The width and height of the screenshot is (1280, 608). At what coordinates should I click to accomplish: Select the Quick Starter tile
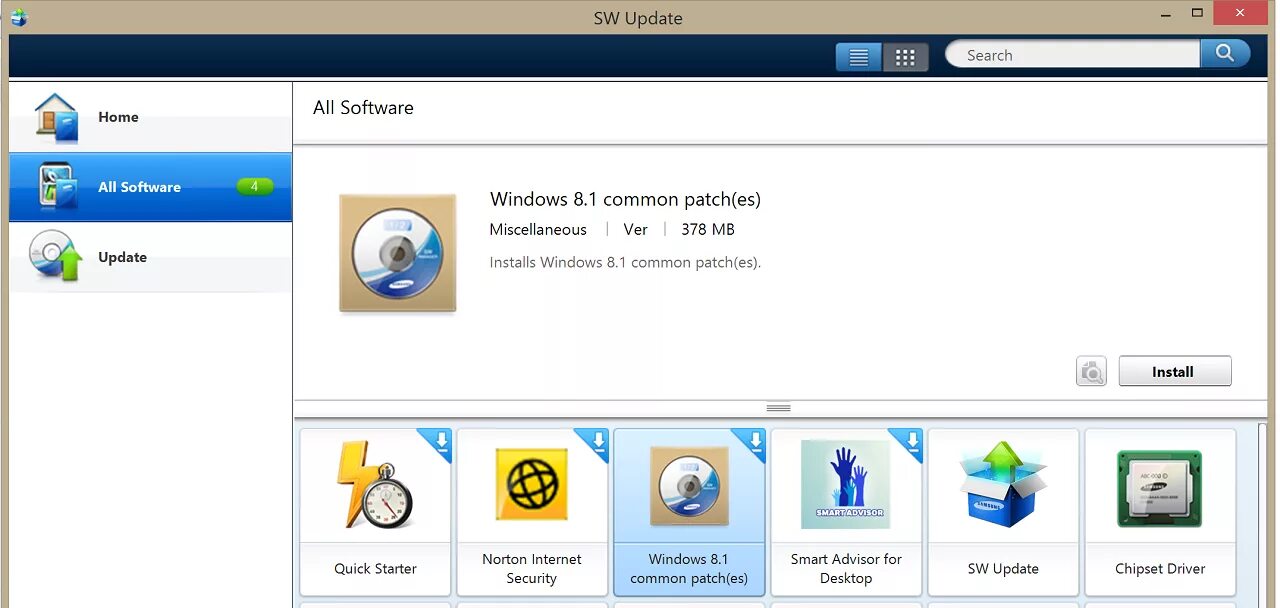coord(375,512)
